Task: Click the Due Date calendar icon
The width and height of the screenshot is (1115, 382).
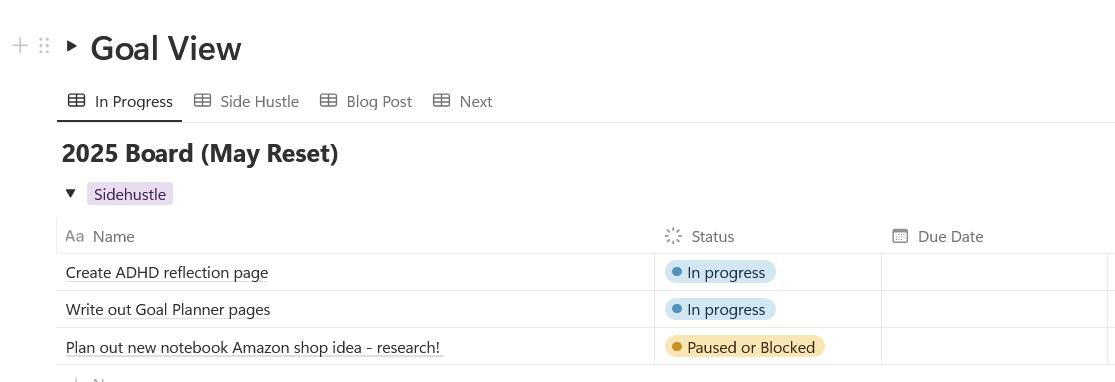Action: 900,236
